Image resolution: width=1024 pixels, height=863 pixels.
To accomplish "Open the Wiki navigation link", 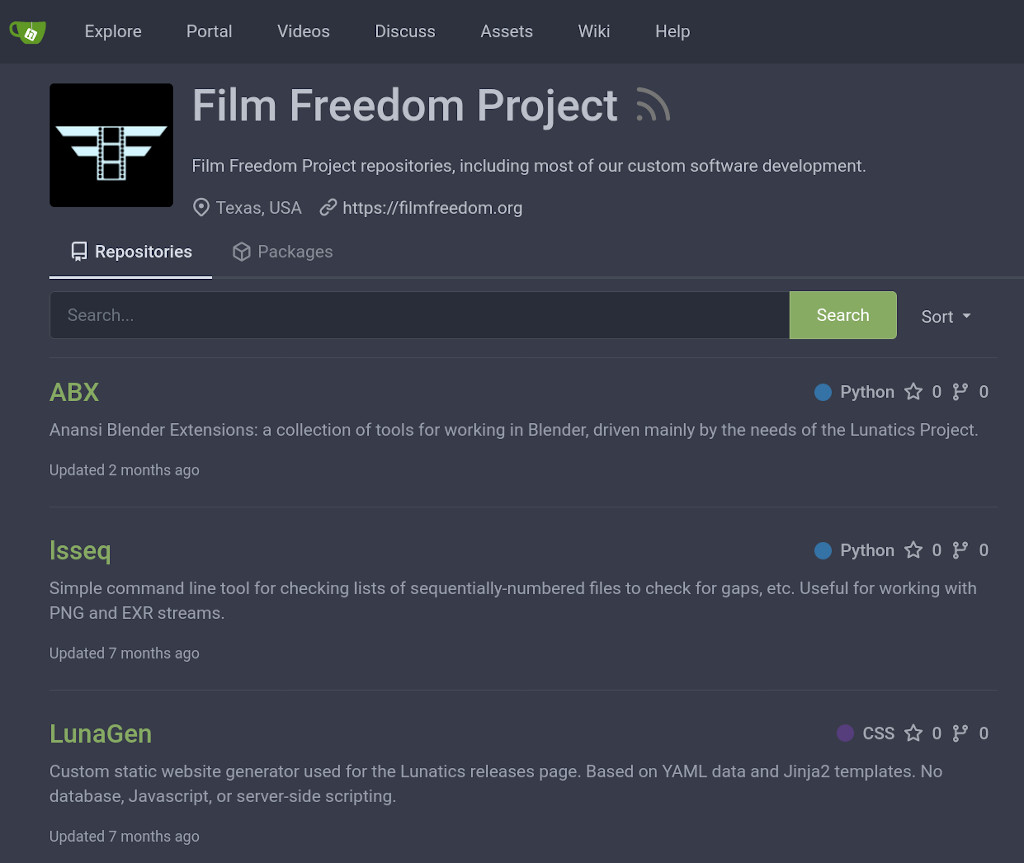I will 593,32.
